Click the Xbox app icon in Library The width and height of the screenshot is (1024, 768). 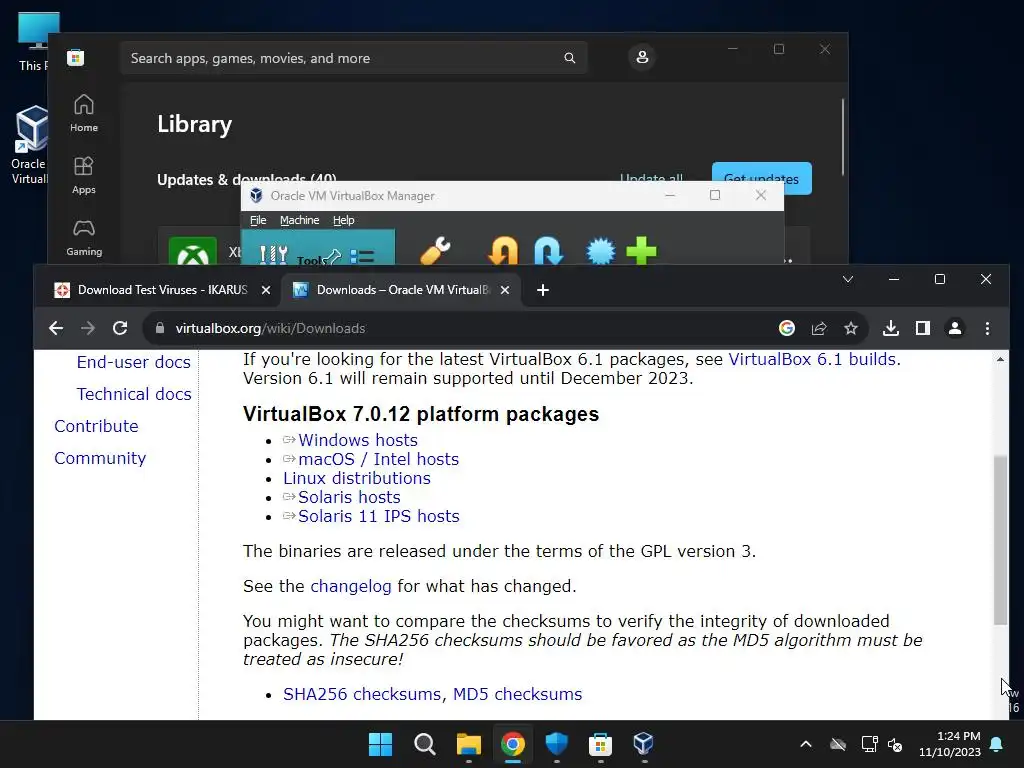coord(193,251)
